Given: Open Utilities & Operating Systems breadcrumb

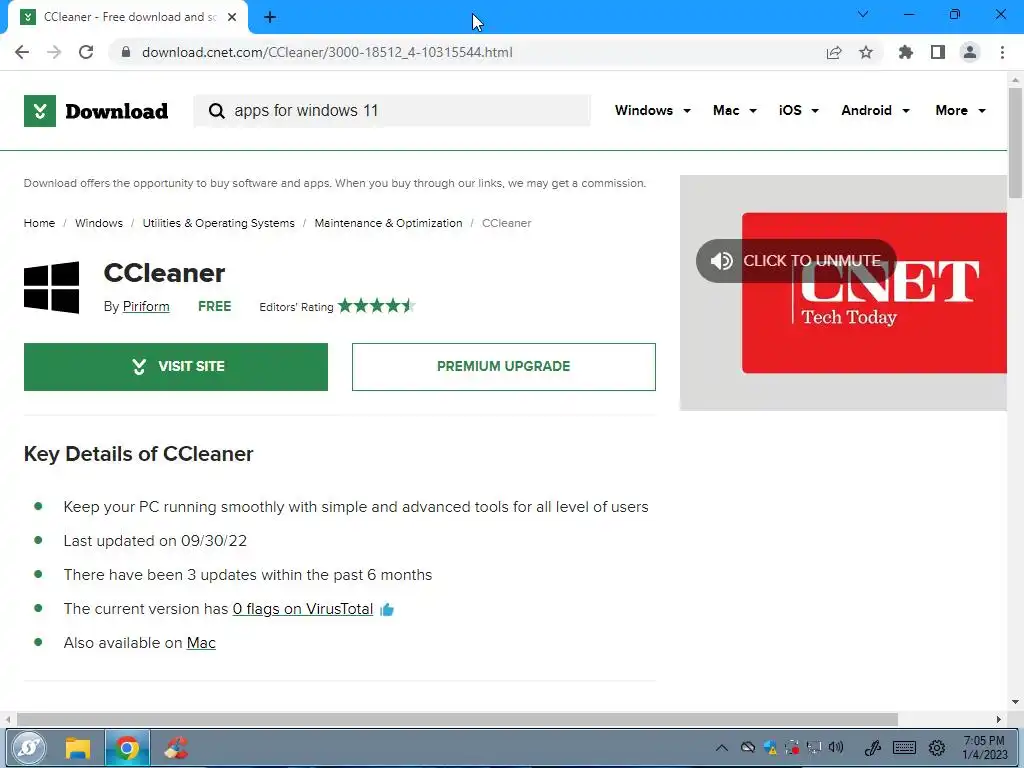Looking at the screenshot, I should pyautogui.click(x=218, y=223).
